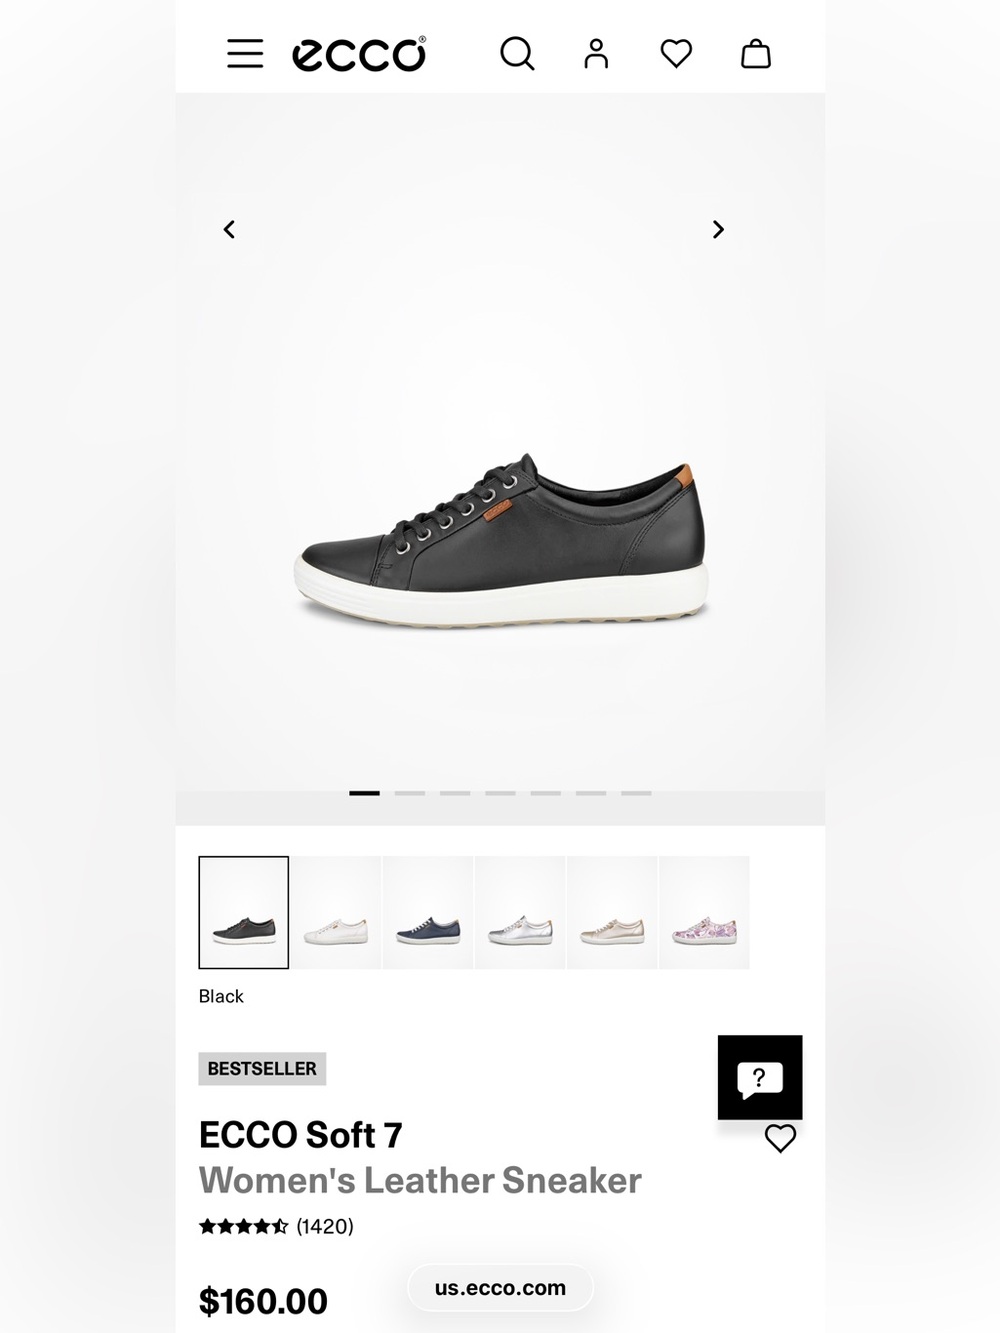This screenshot has height=1333, width=1000.
Task: Open the hamburger navigation menu
Action: pyautogui.click(x=245, y=54)
